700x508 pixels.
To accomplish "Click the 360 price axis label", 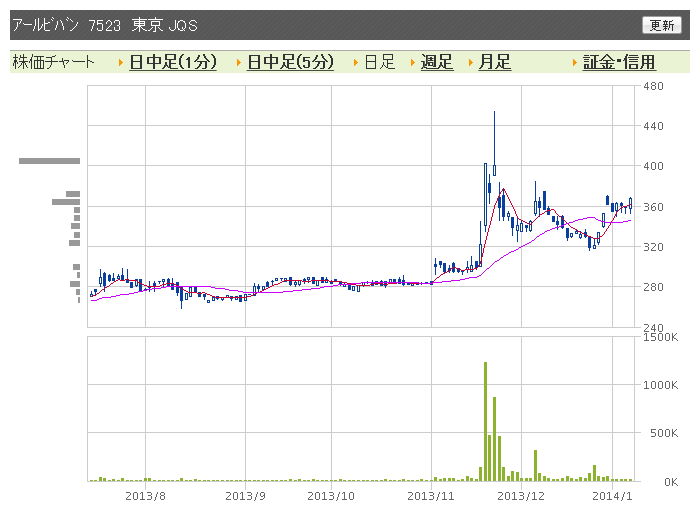I will click(x=653, y=207).
